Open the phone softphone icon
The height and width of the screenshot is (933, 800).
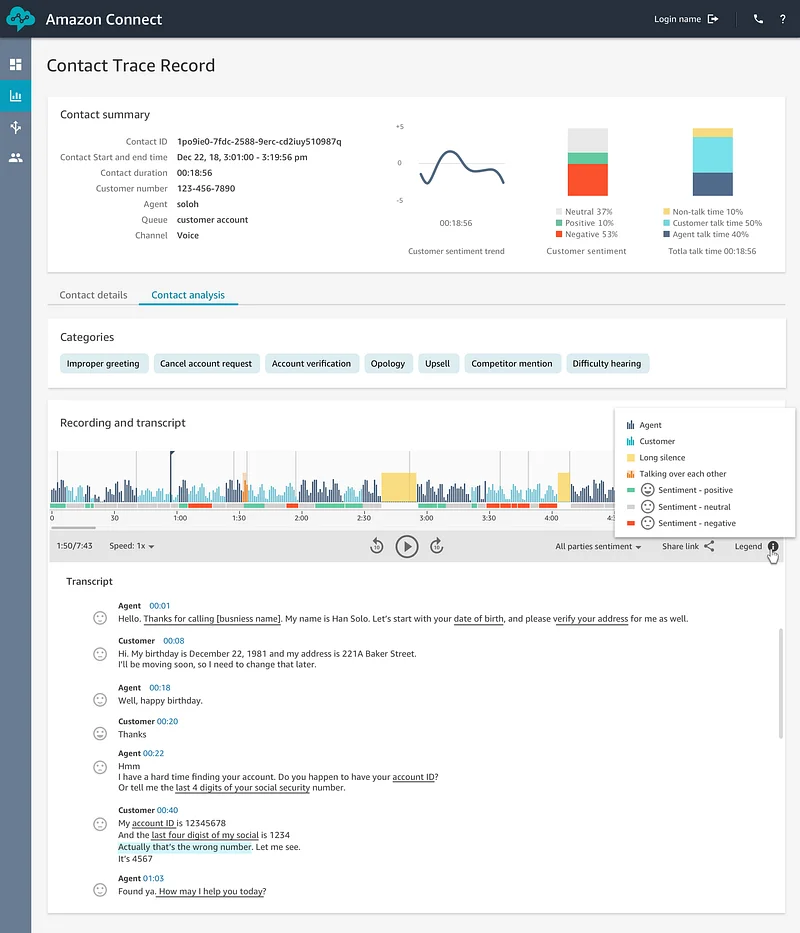click(x=758, y=19)
